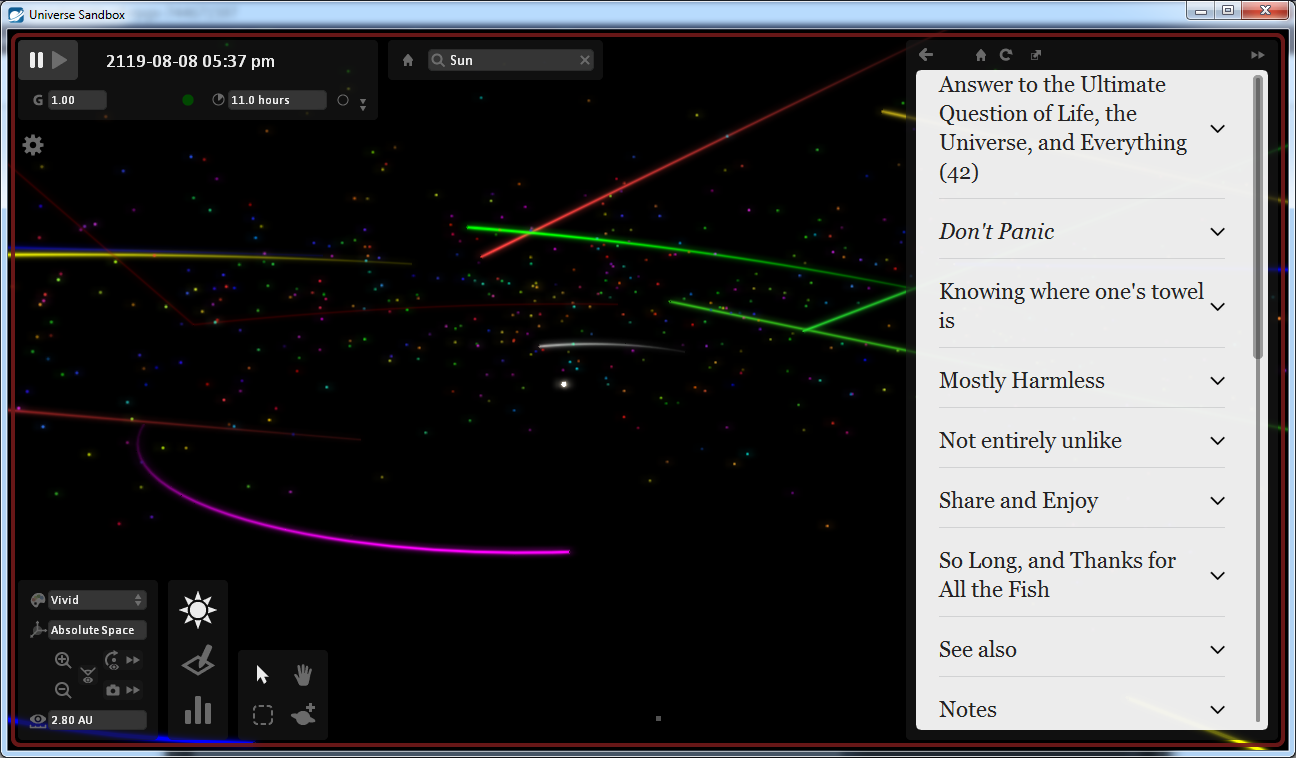Expand the Mostly Harmless section
The width and height of the screenshot is (1296, 758).
(1082, 380)
